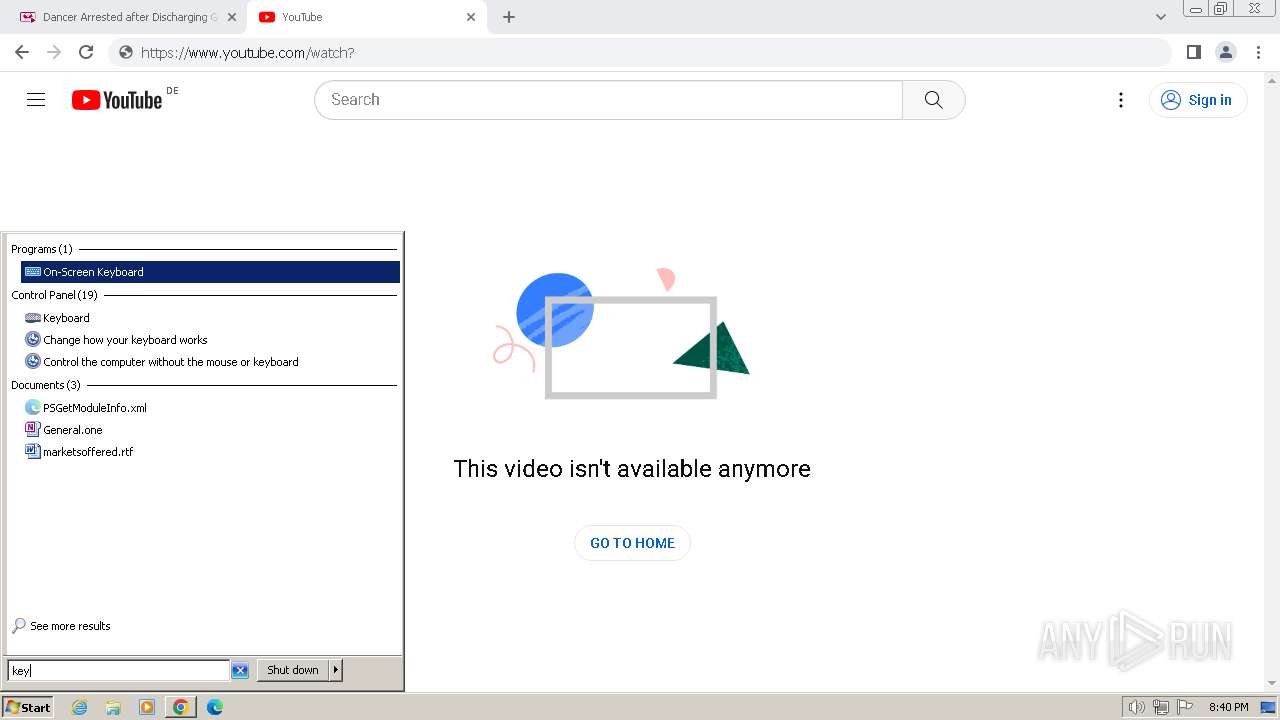The height and width of the screenshot is (720, 1280).
Task: Open Internet Explorer from taskbar
Action: tap(80, 707)
